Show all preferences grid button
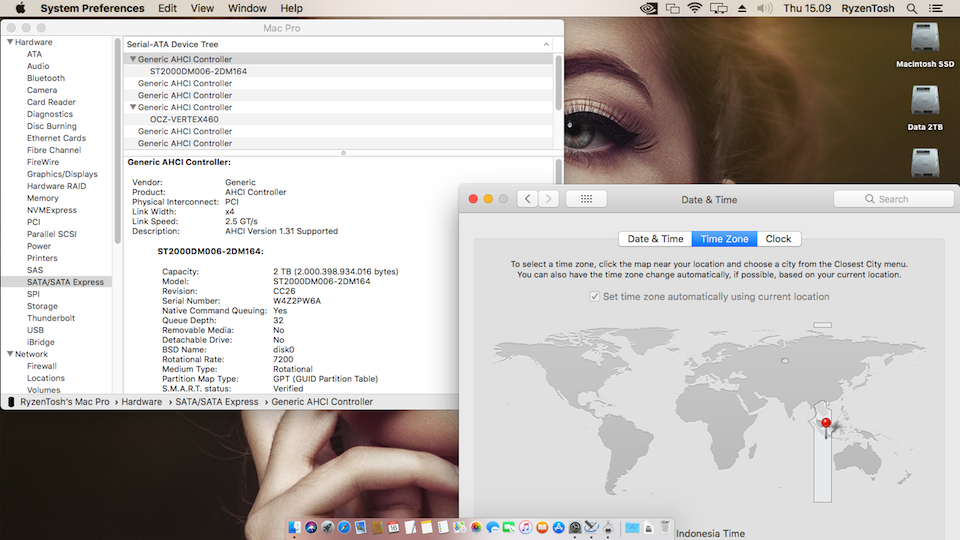The width and height of the screenshot is (960, 540). (586, 199)
